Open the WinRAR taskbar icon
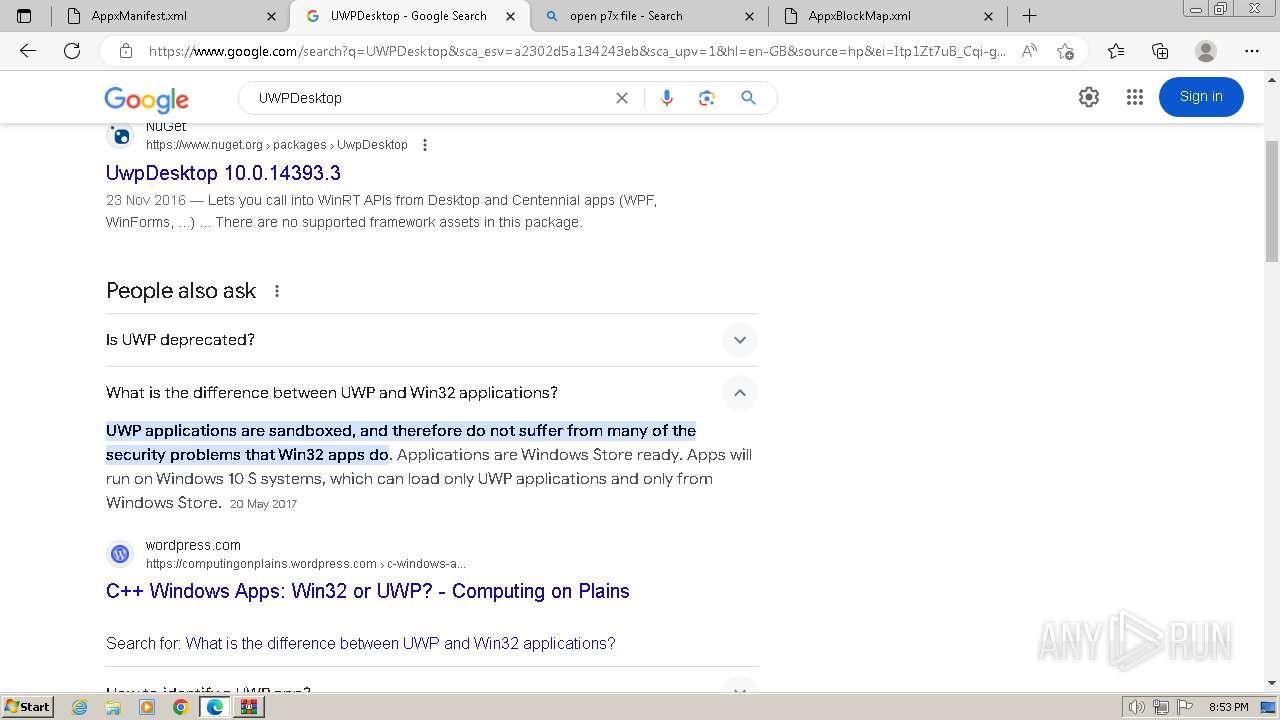 pyautogui.click(x=249, y=707)
